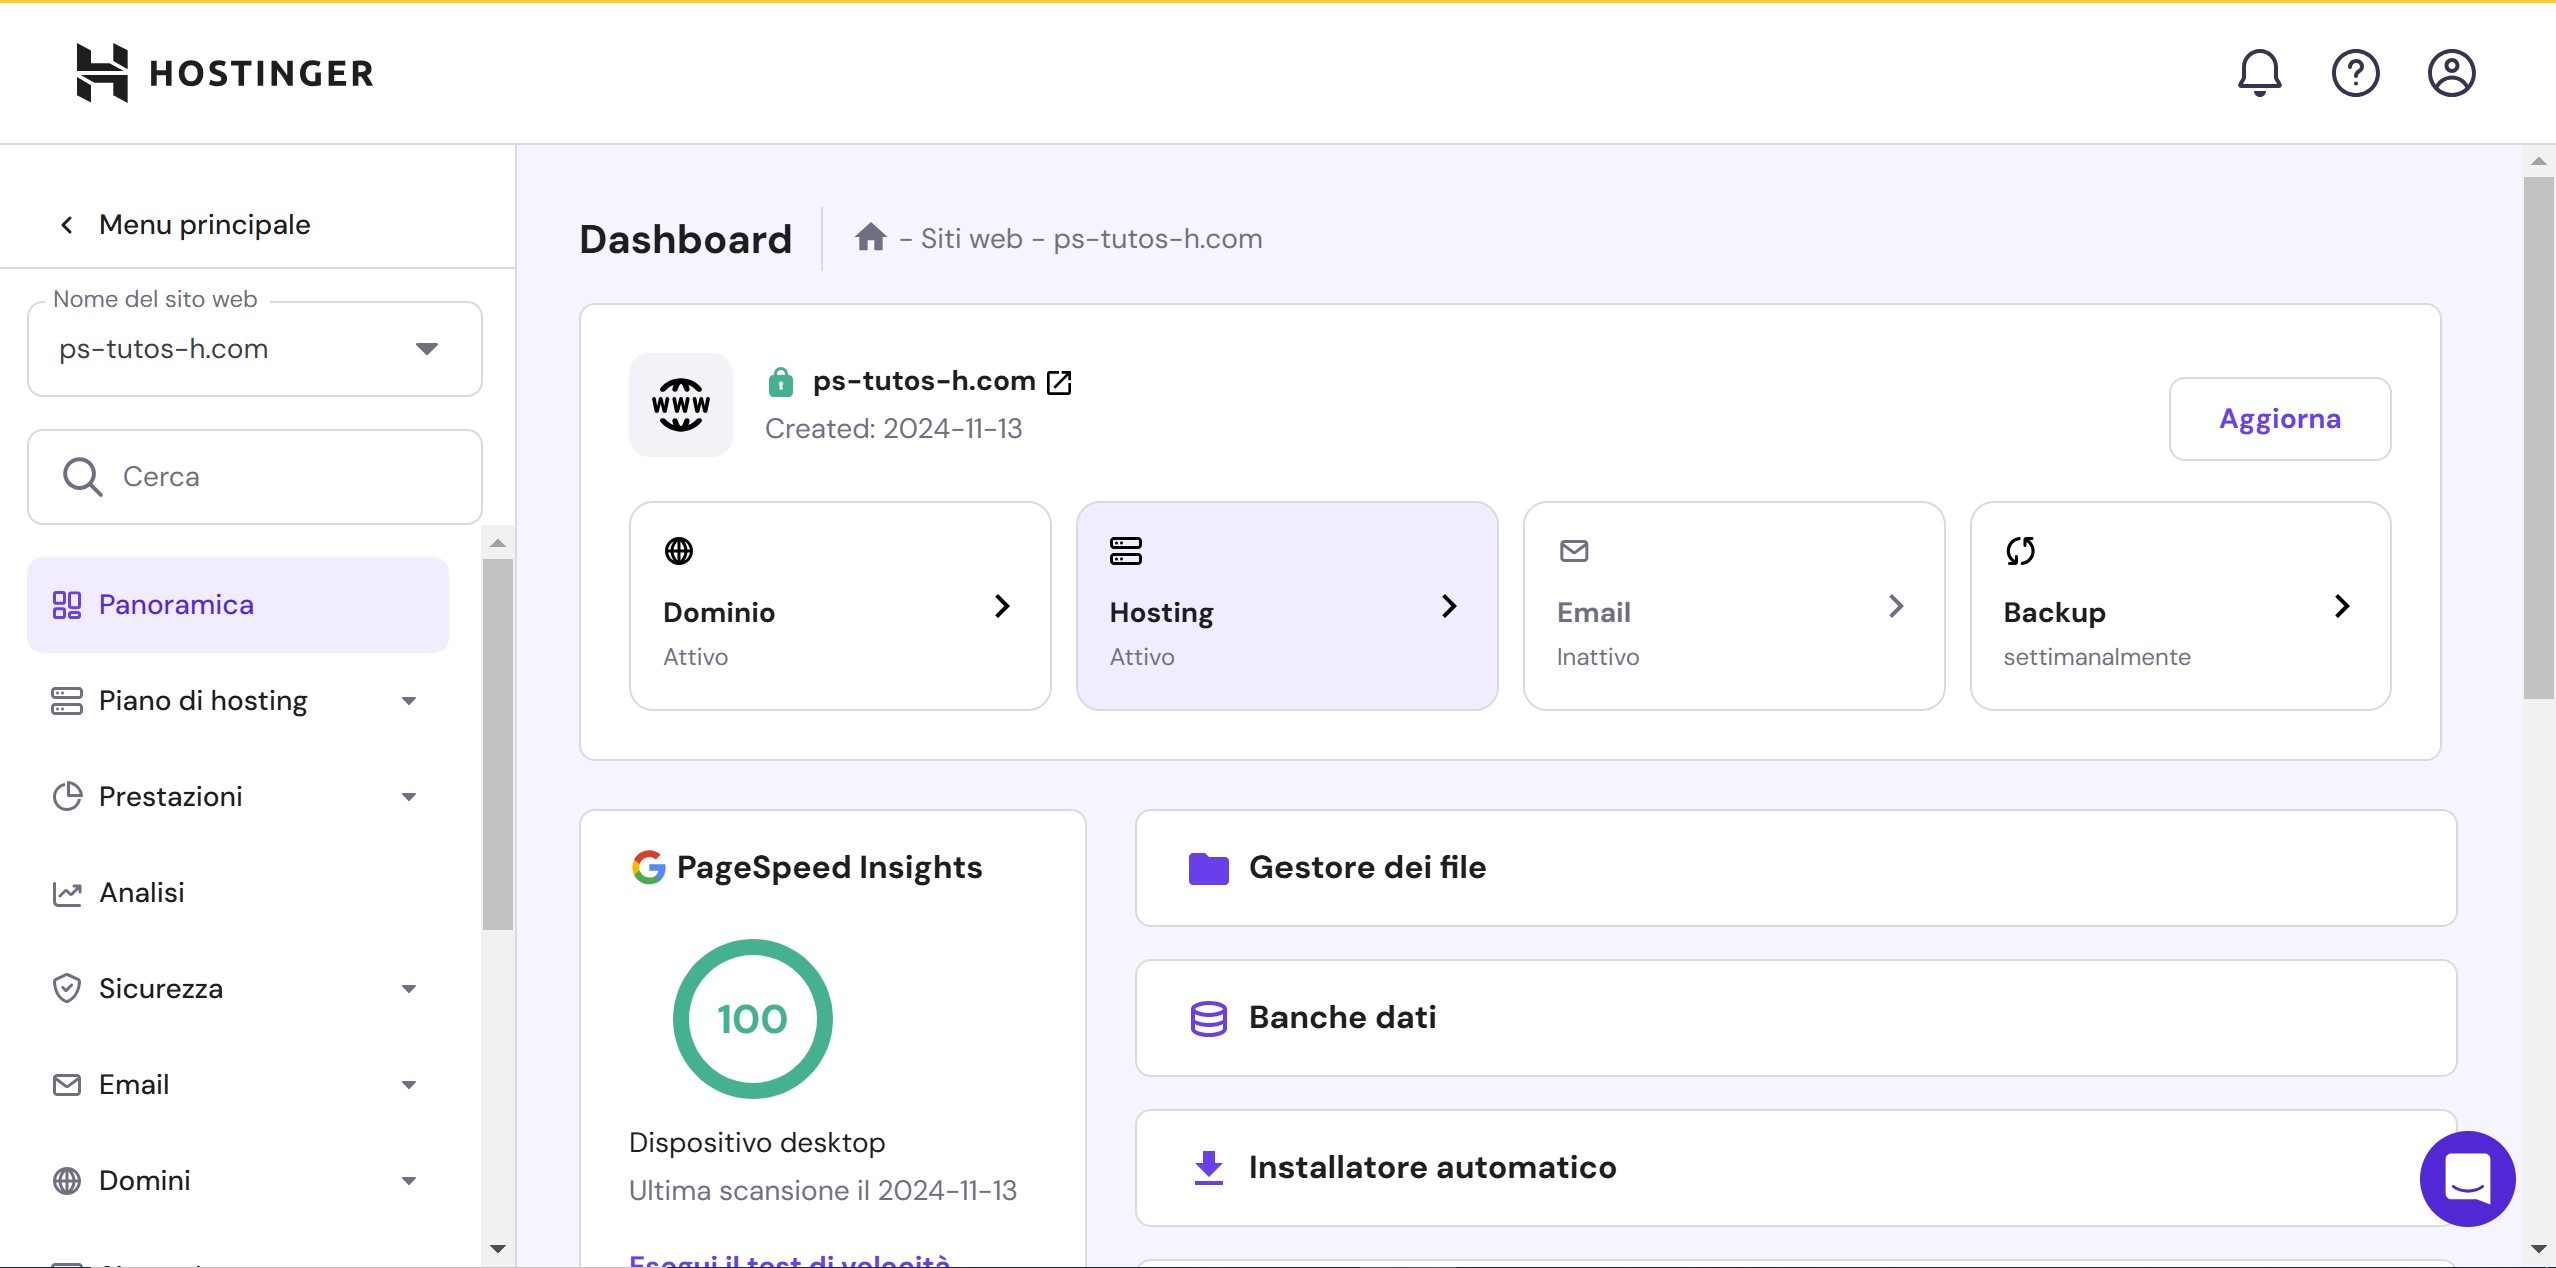Click the home icon in breadcrumb
Viewport: 2556px width, 1268px height.
point(870,238)
